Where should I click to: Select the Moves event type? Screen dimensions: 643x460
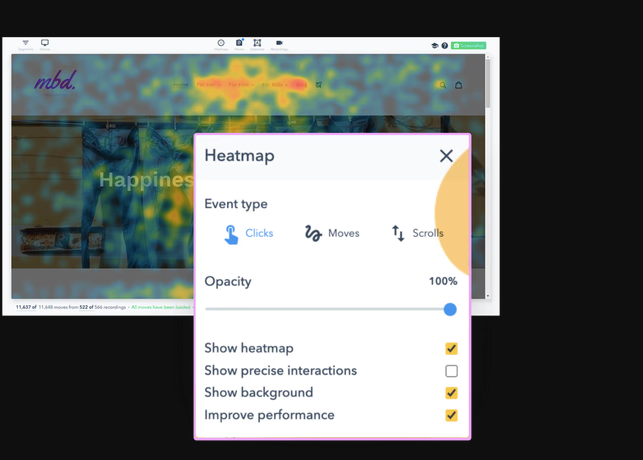[x=332, y=233]
